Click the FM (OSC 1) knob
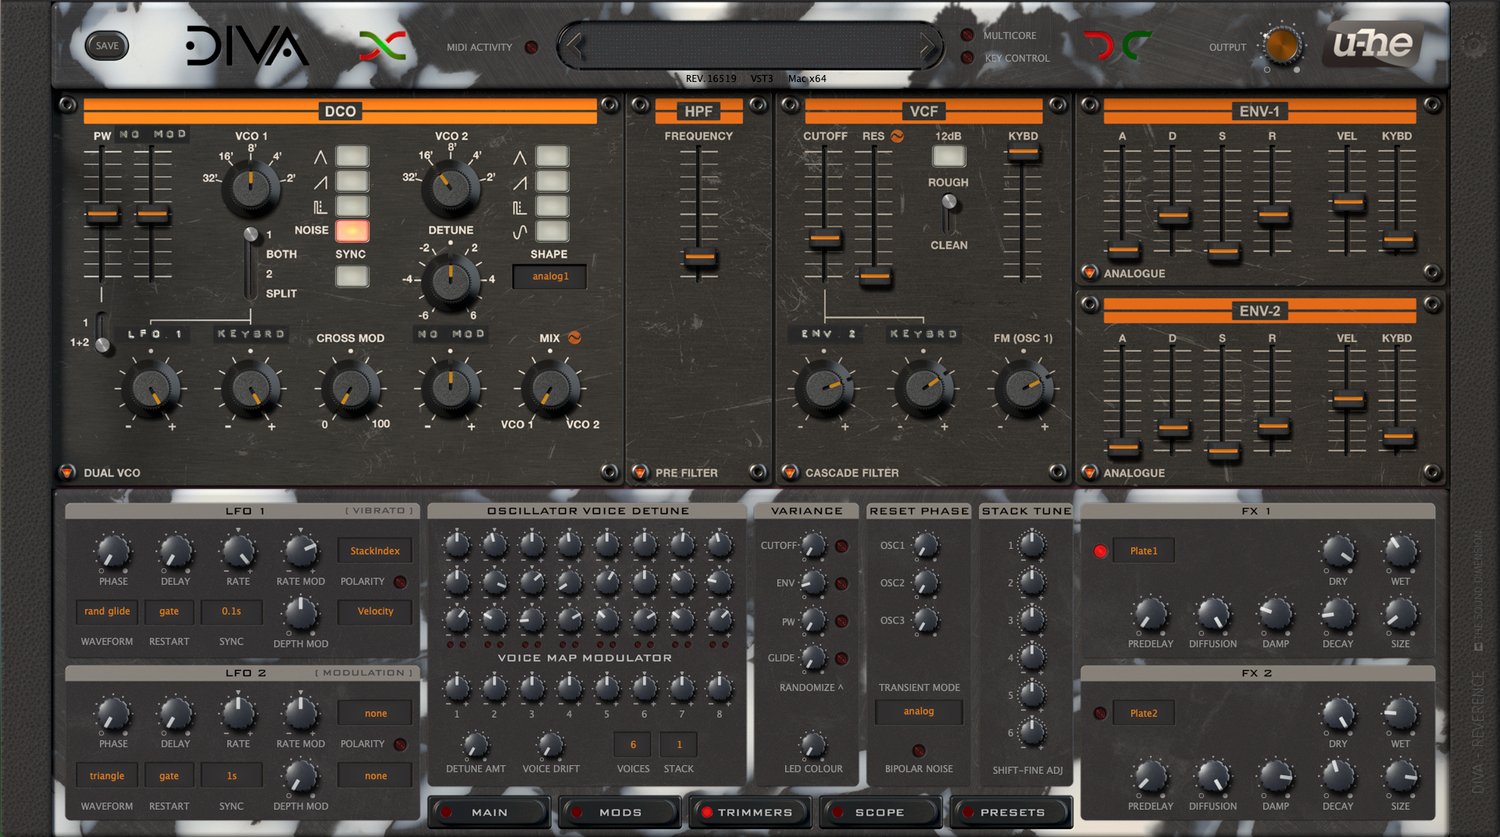The width and height of the screenshot is (1500, 837). [x=1024, y=388]
